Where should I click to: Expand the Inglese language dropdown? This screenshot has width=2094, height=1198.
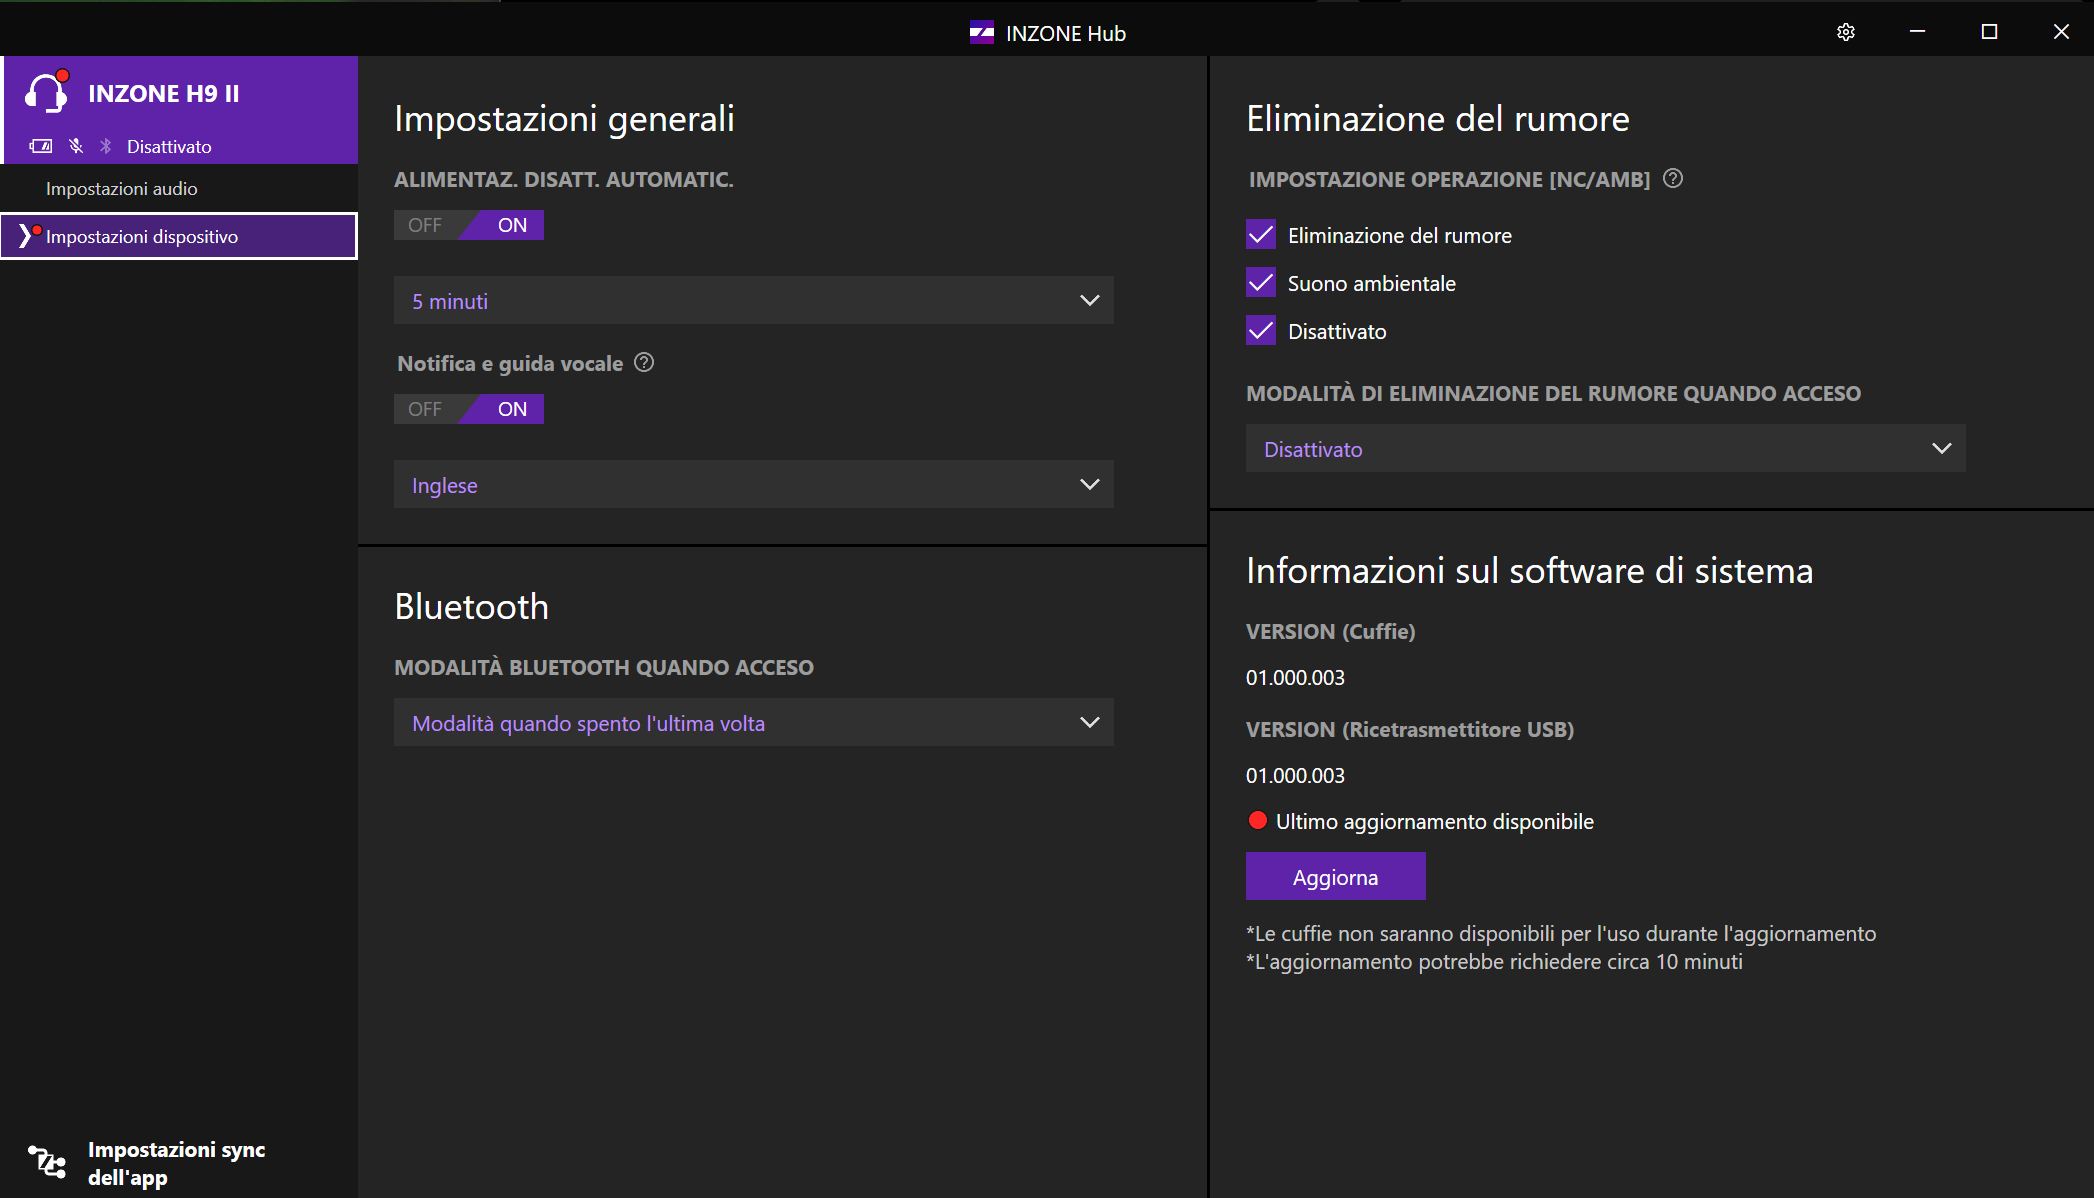point(753,485)
